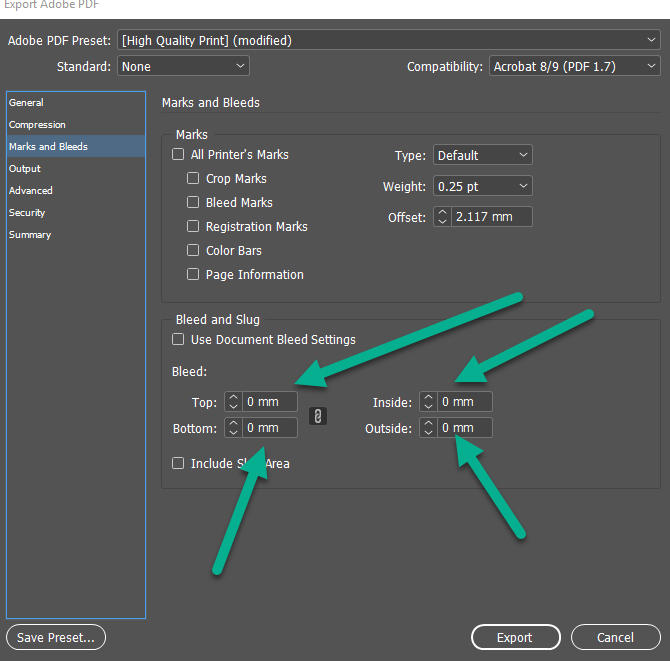Toggle the Include Slug Area checkbox
This screenshot has height=661, width=670.
pos(178,463)
